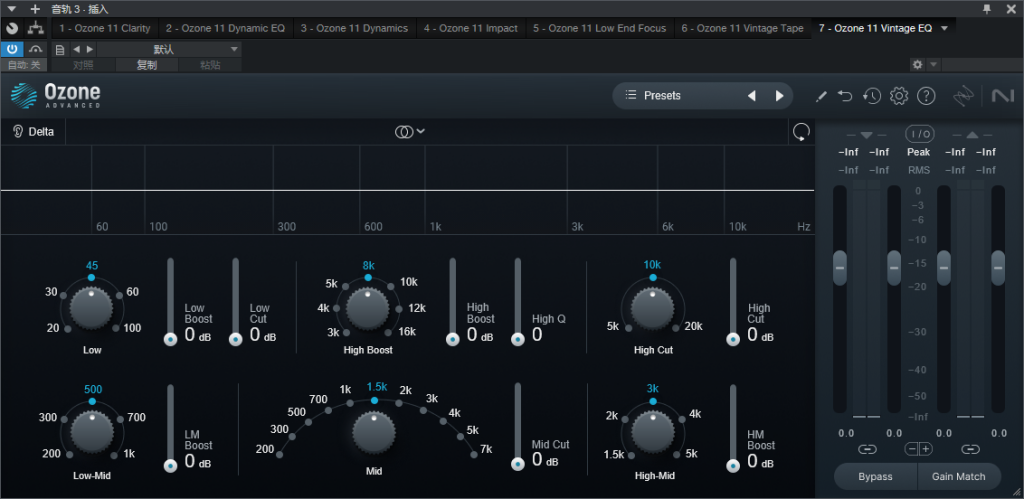Image resolution: width=1024 pixels, height=499 pixels.
Task: Click the High Q slider handle
Action: tap(518, 340)
